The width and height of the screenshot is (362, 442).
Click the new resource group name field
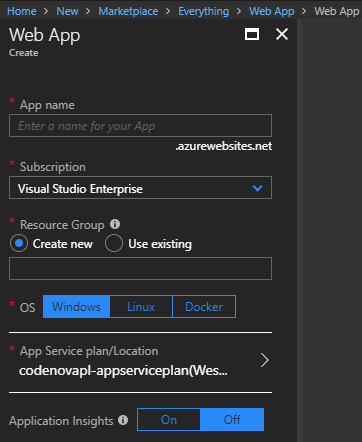coord(140,268)
